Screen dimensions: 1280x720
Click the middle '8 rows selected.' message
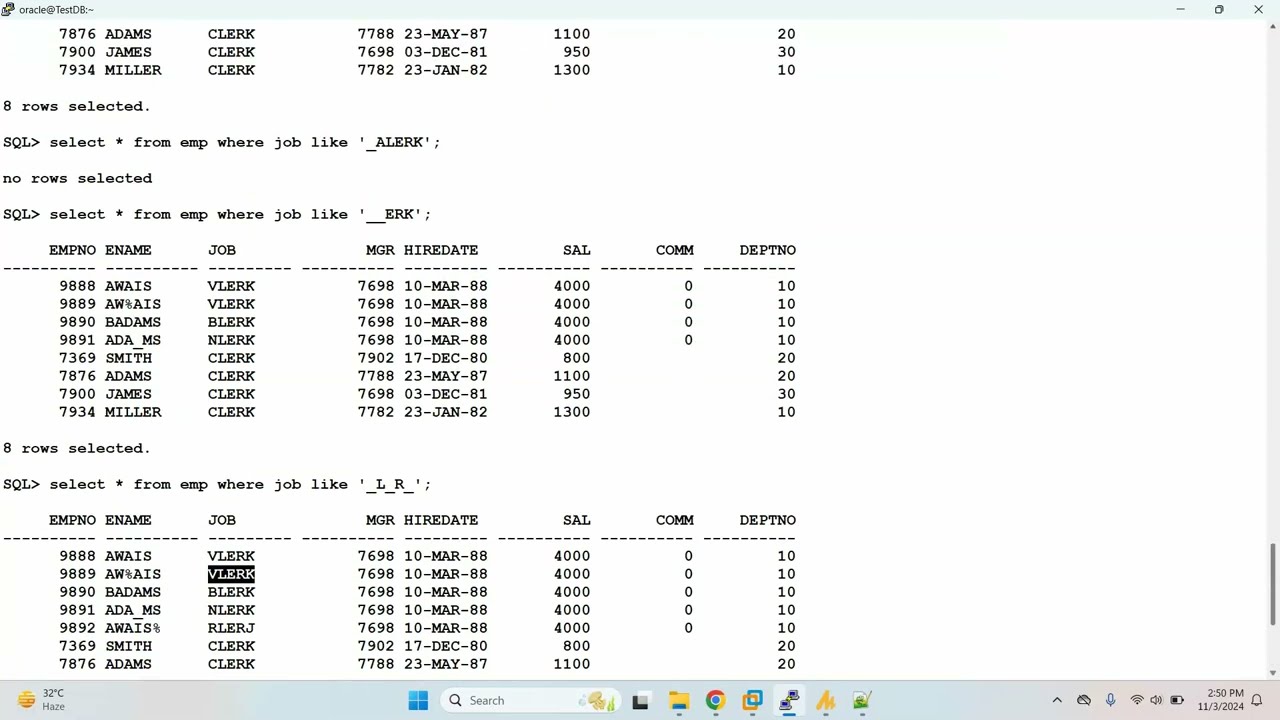[76, 448]
